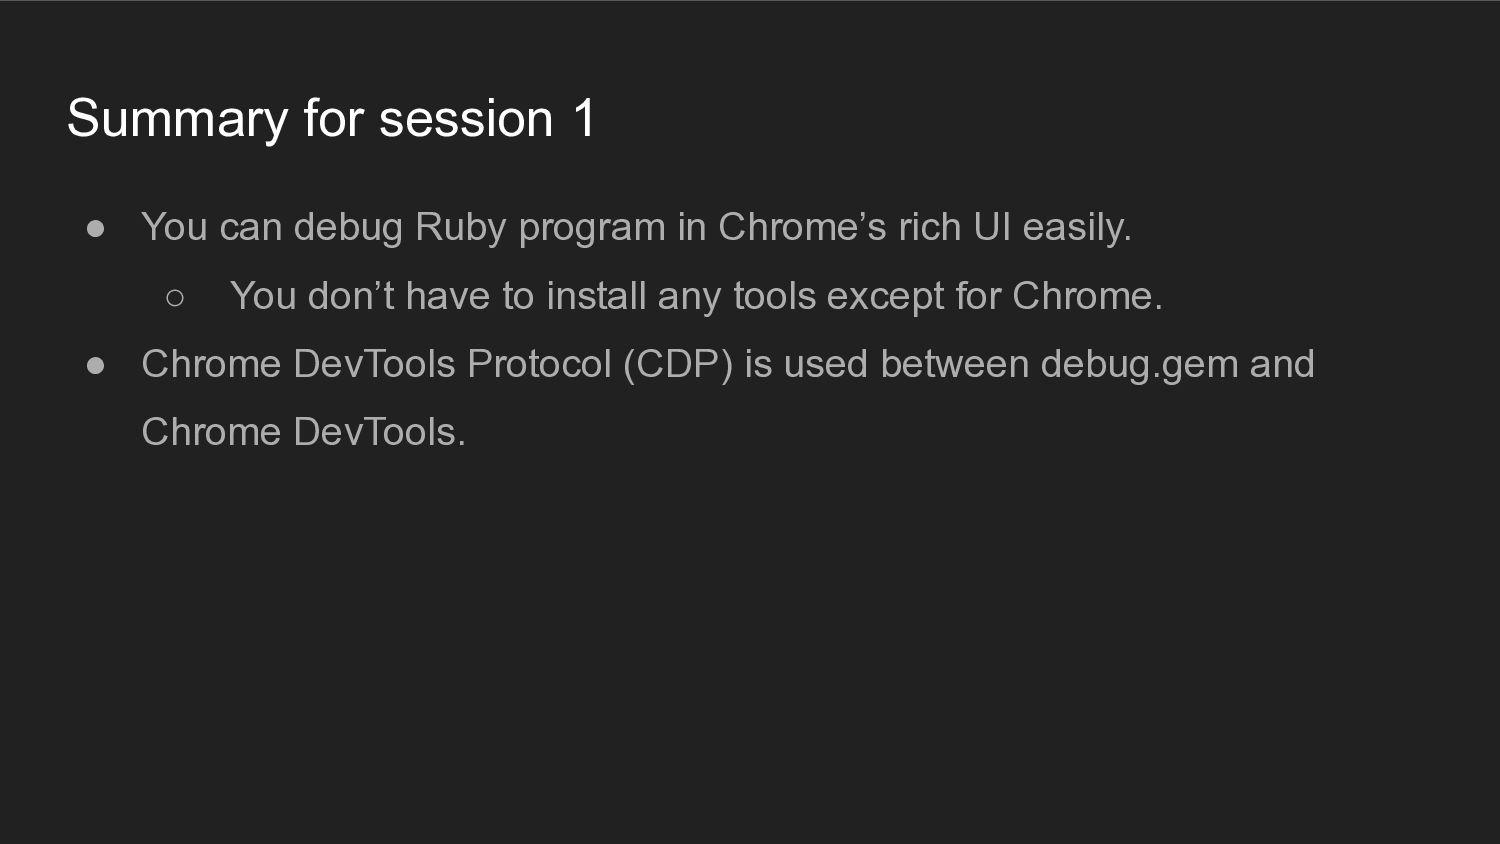Click "Chrome's" in the first bullet
This screenshot has width=1500, height=844.
(802, 227)
